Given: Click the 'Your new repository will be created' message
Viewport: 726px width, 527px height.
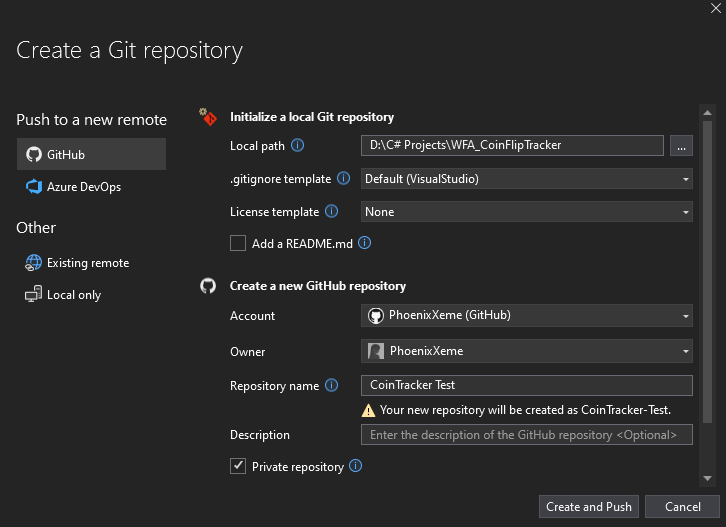Looking at the screenshot, I should pyautogui.click(x=525, y=410).
